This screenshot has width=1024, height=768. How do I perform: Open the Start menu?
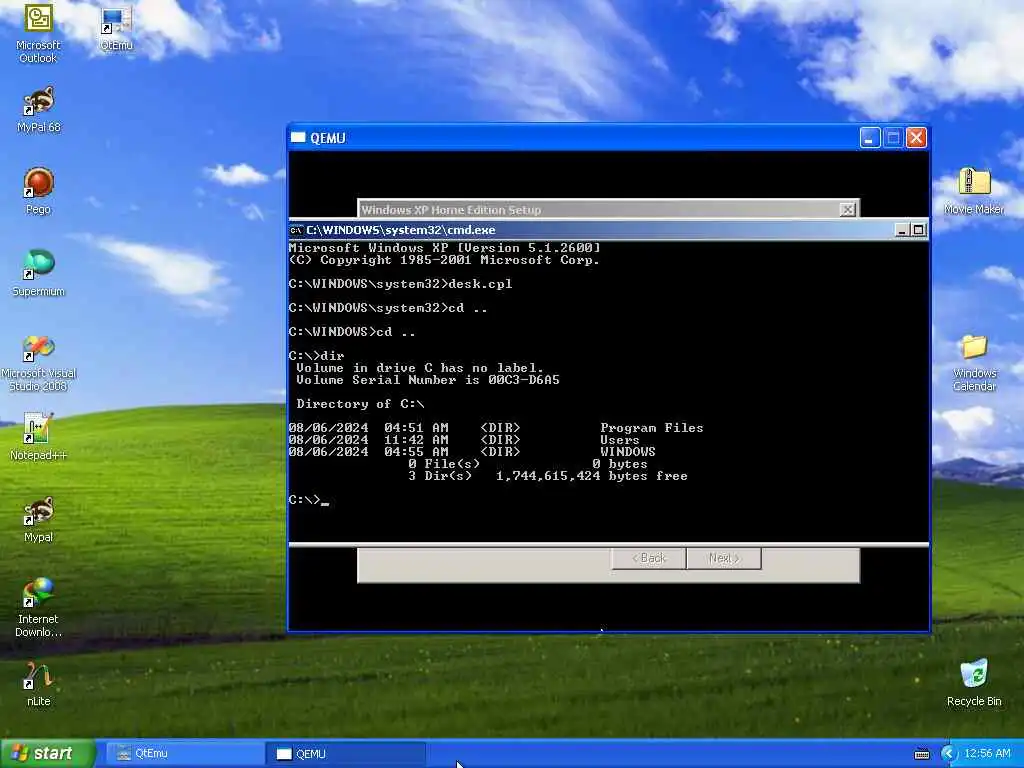click(x=48, y=754)
